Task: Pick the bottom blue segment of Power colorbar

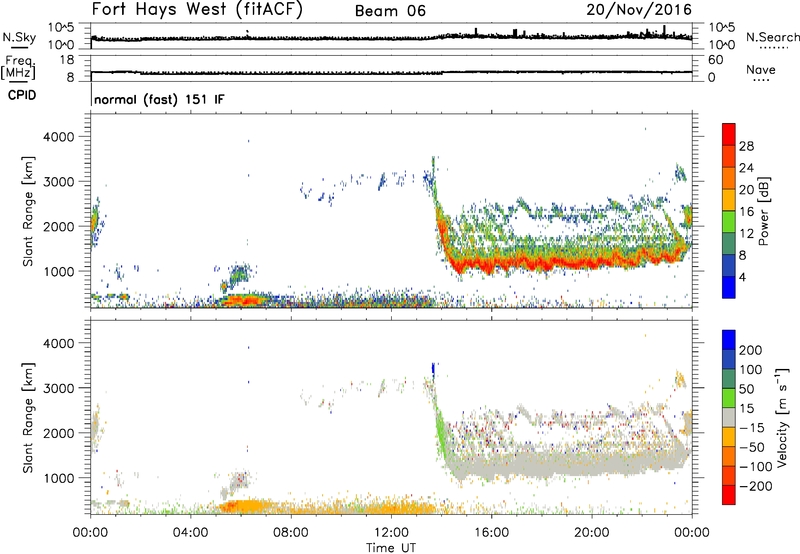Action: pos(729,287)
